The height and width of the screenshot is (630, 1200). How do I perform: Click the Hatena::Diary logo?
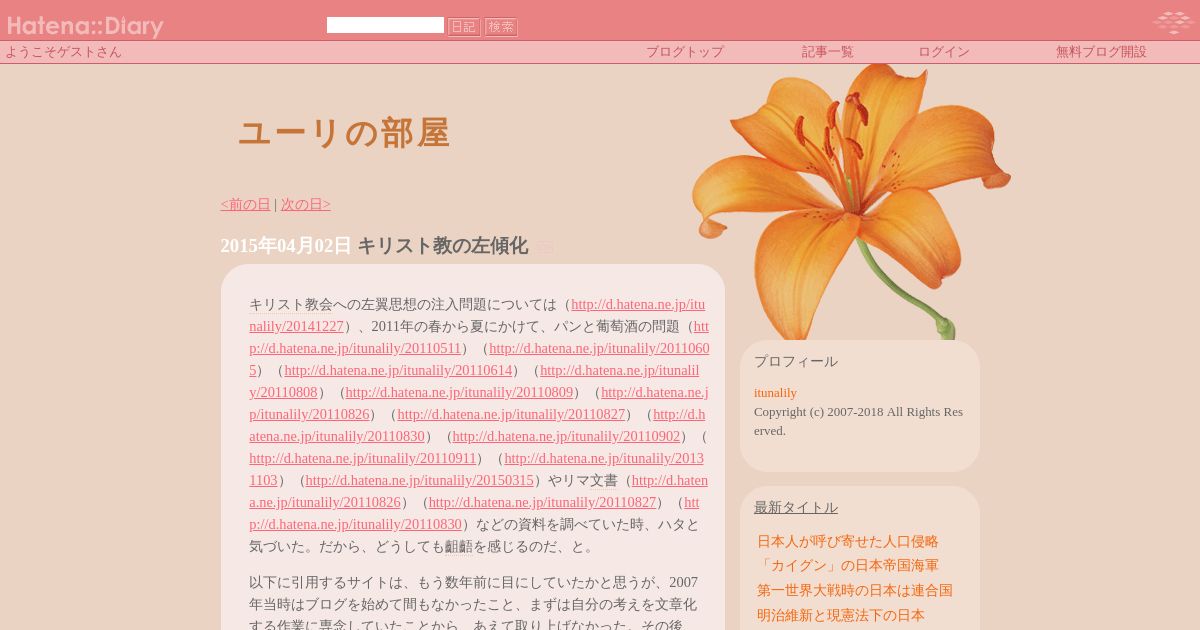tap(85, 26)
